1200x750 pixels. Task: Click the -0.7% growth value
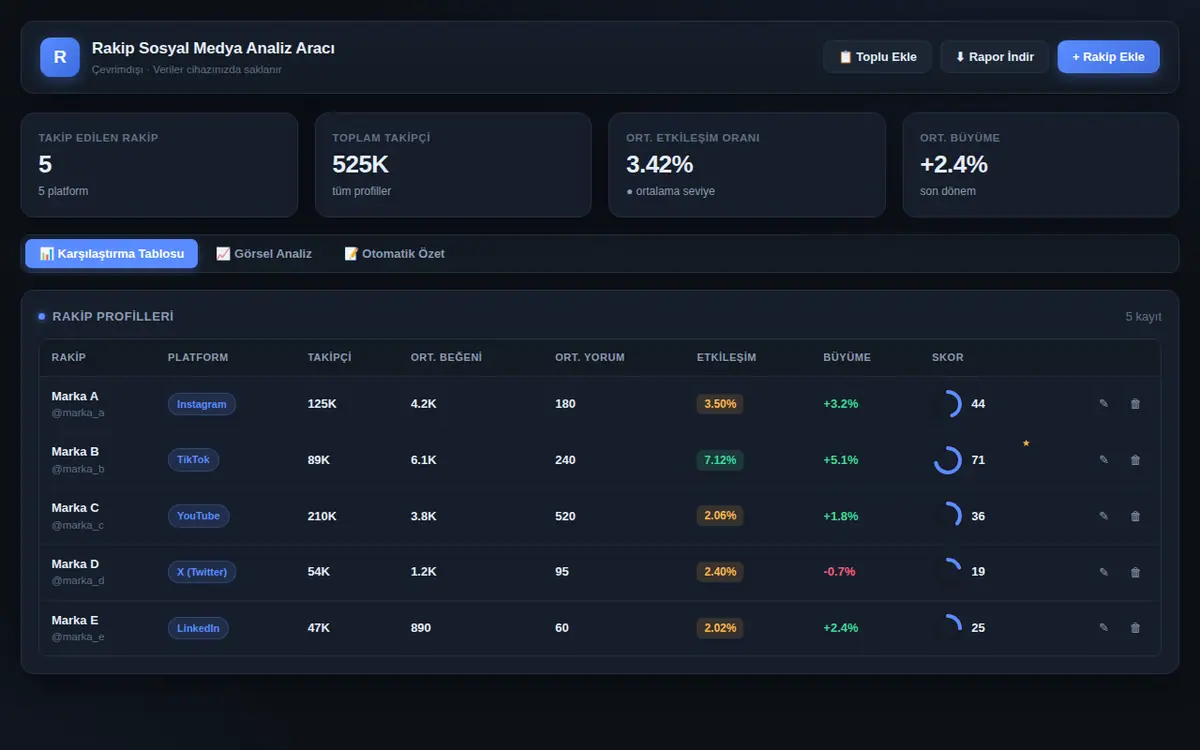coord(840,572)
